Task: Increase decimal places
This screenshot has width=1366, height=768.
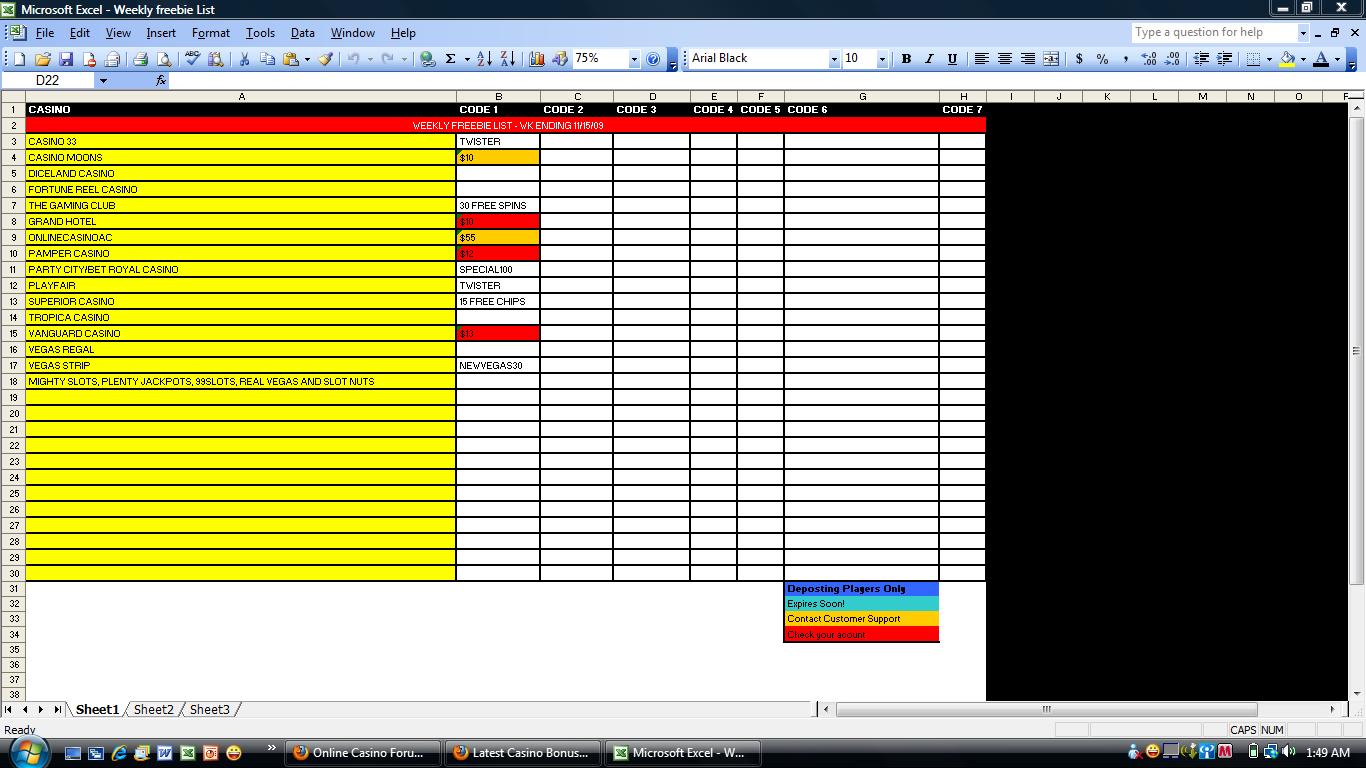Action: pyautogui.click(x=1150, y=59)
